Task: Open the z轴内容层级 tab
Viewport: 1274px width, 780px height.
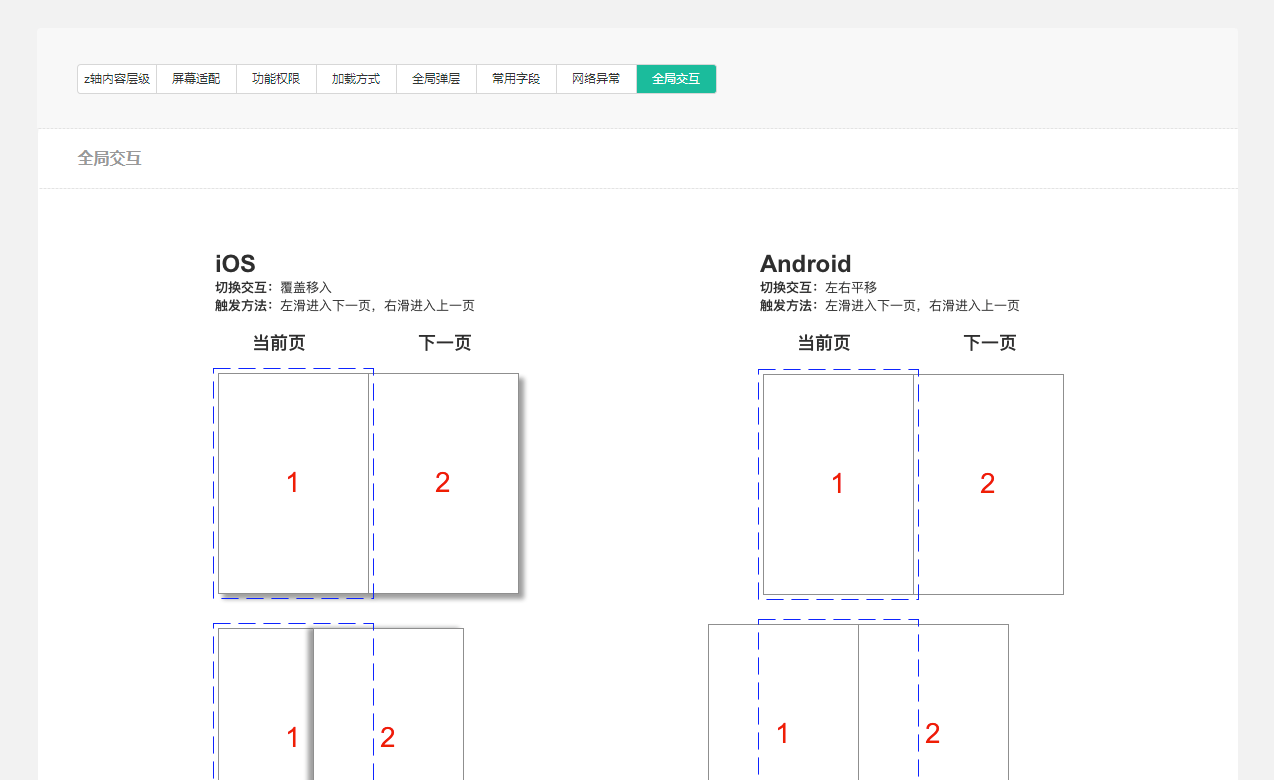Action: 117,79
